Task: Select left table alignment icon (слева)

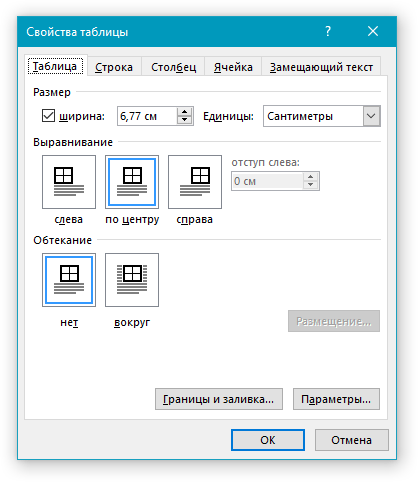Action: click(69, 182)
